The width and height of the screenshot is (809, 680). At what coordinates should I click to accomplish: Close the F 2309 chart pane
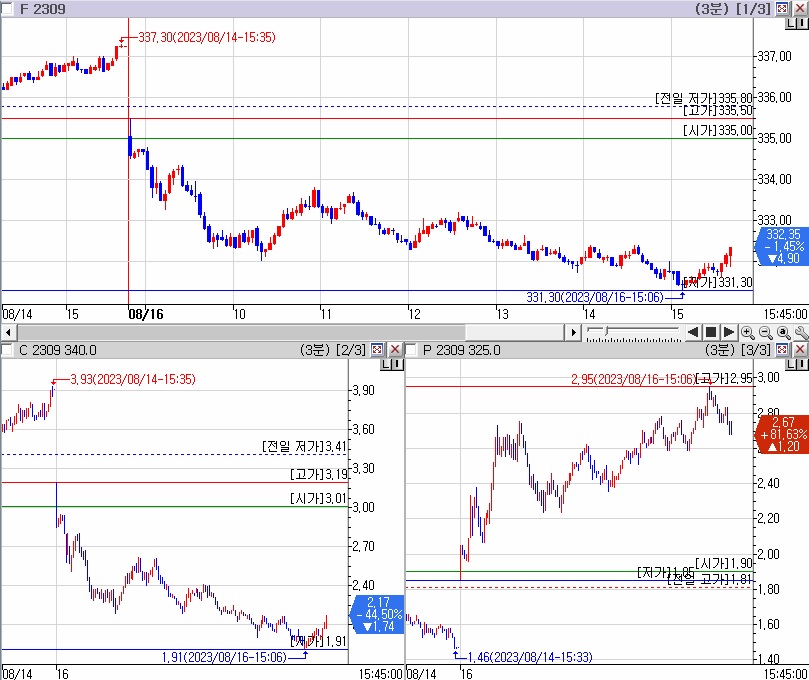point(800,8)
